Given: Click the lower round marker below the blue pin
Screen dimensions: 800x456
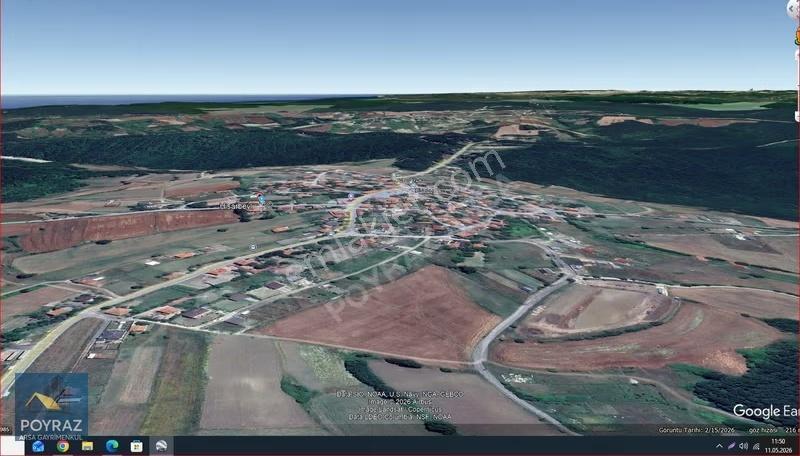Looking at the screenshot, I should pos(253,247).
